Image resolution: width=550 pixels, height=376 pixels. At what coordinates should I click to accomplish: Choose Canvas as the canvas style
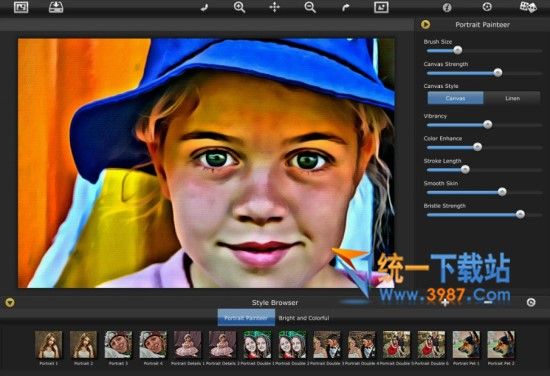(455, 98)
